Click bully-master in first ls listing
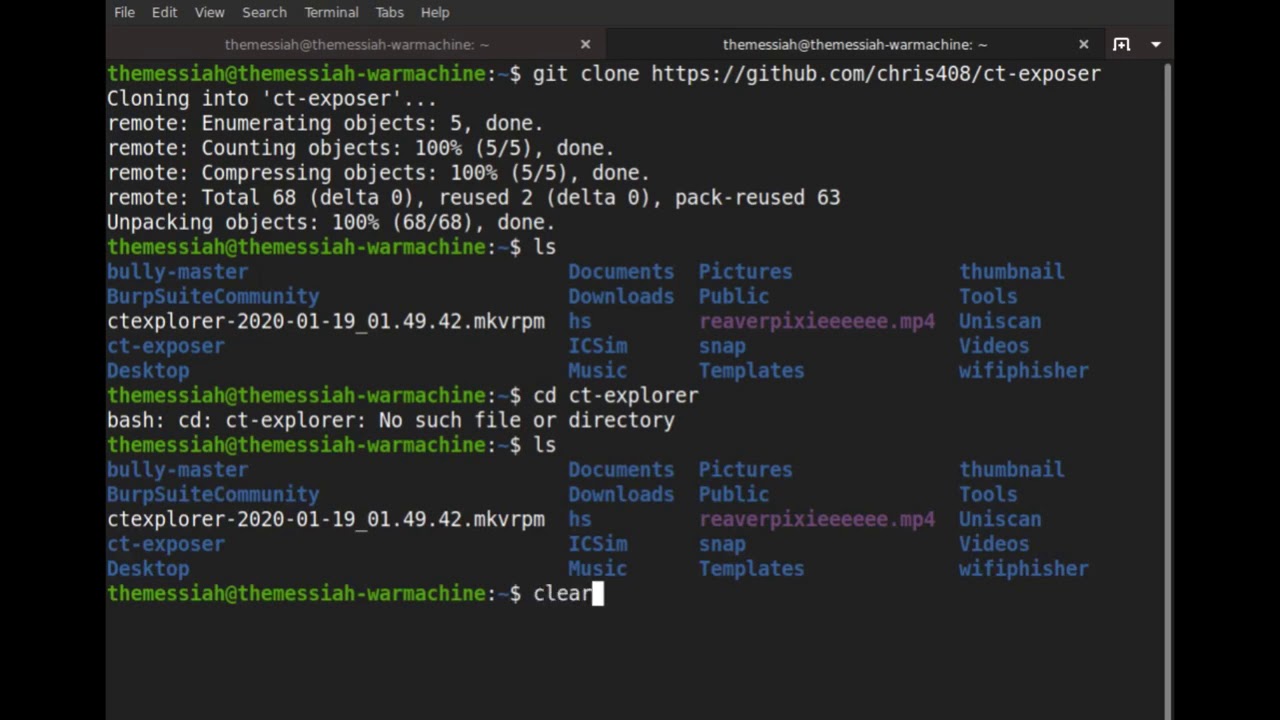 (177, 272)
